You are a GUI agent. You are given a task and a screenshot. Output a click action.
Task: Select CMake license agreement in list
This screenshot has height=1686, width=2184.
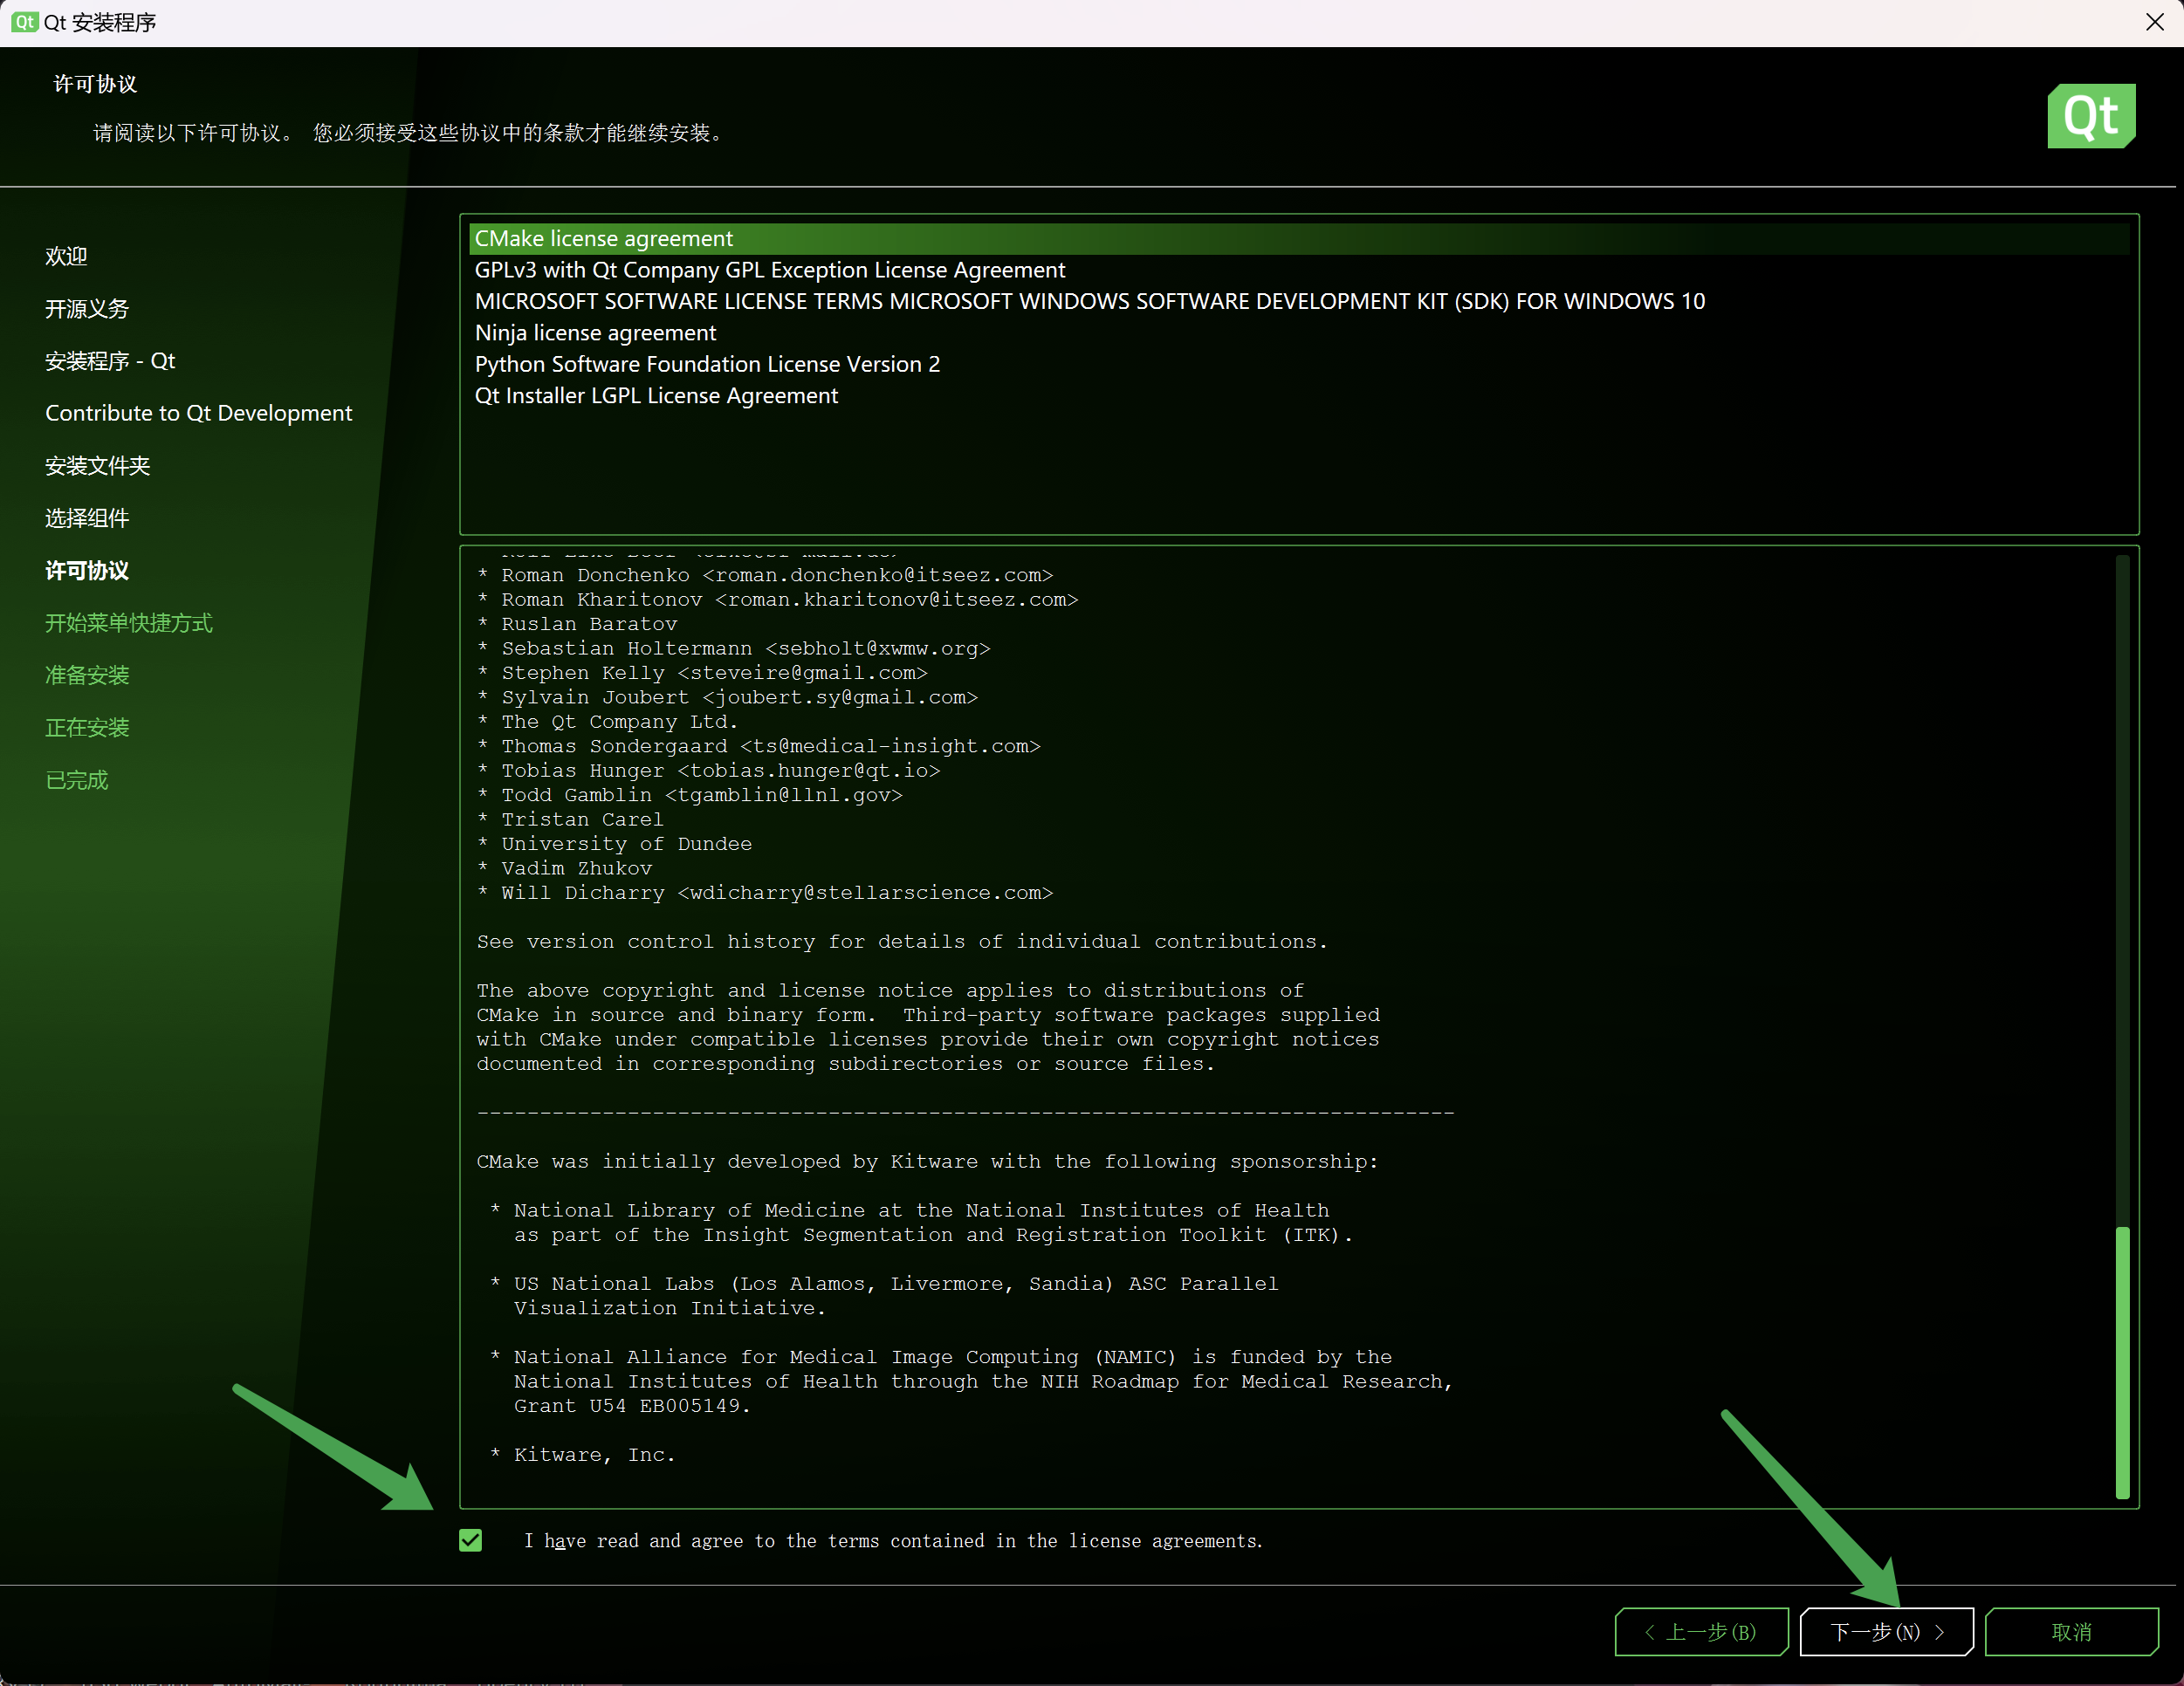coord(1298,238)
